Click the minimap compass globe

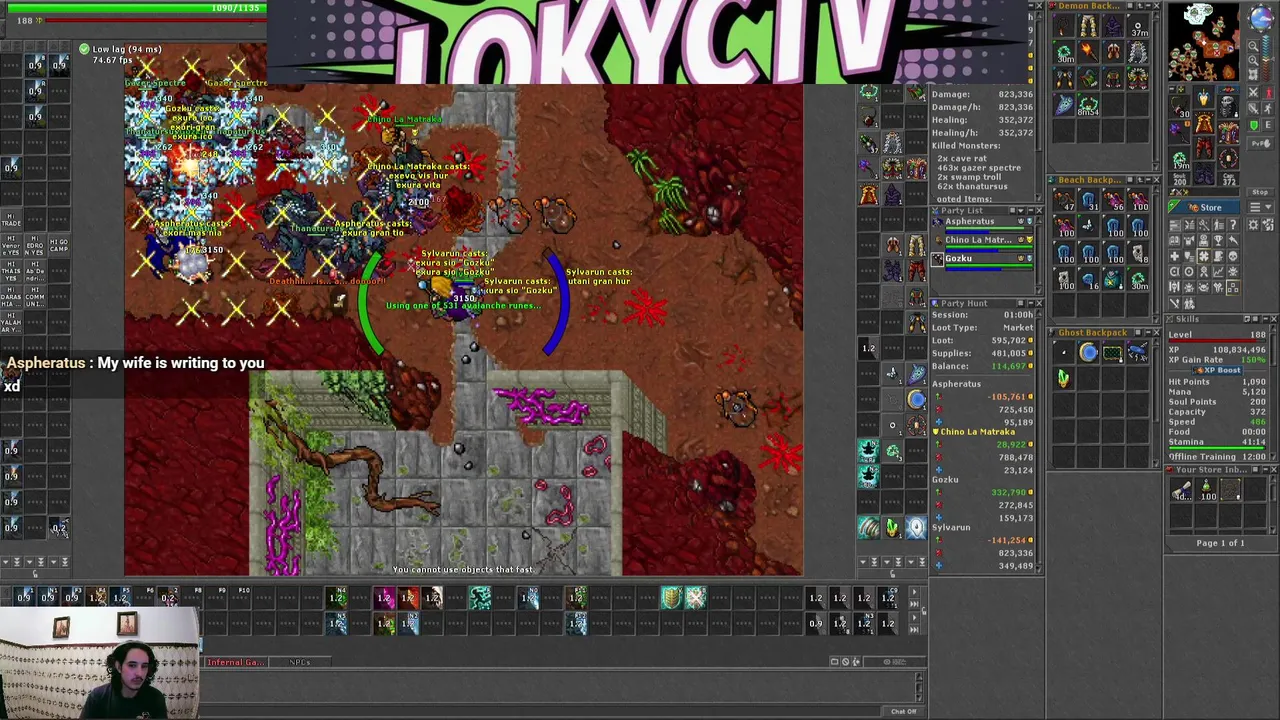pyautogui.click(x=1261, y=20)
